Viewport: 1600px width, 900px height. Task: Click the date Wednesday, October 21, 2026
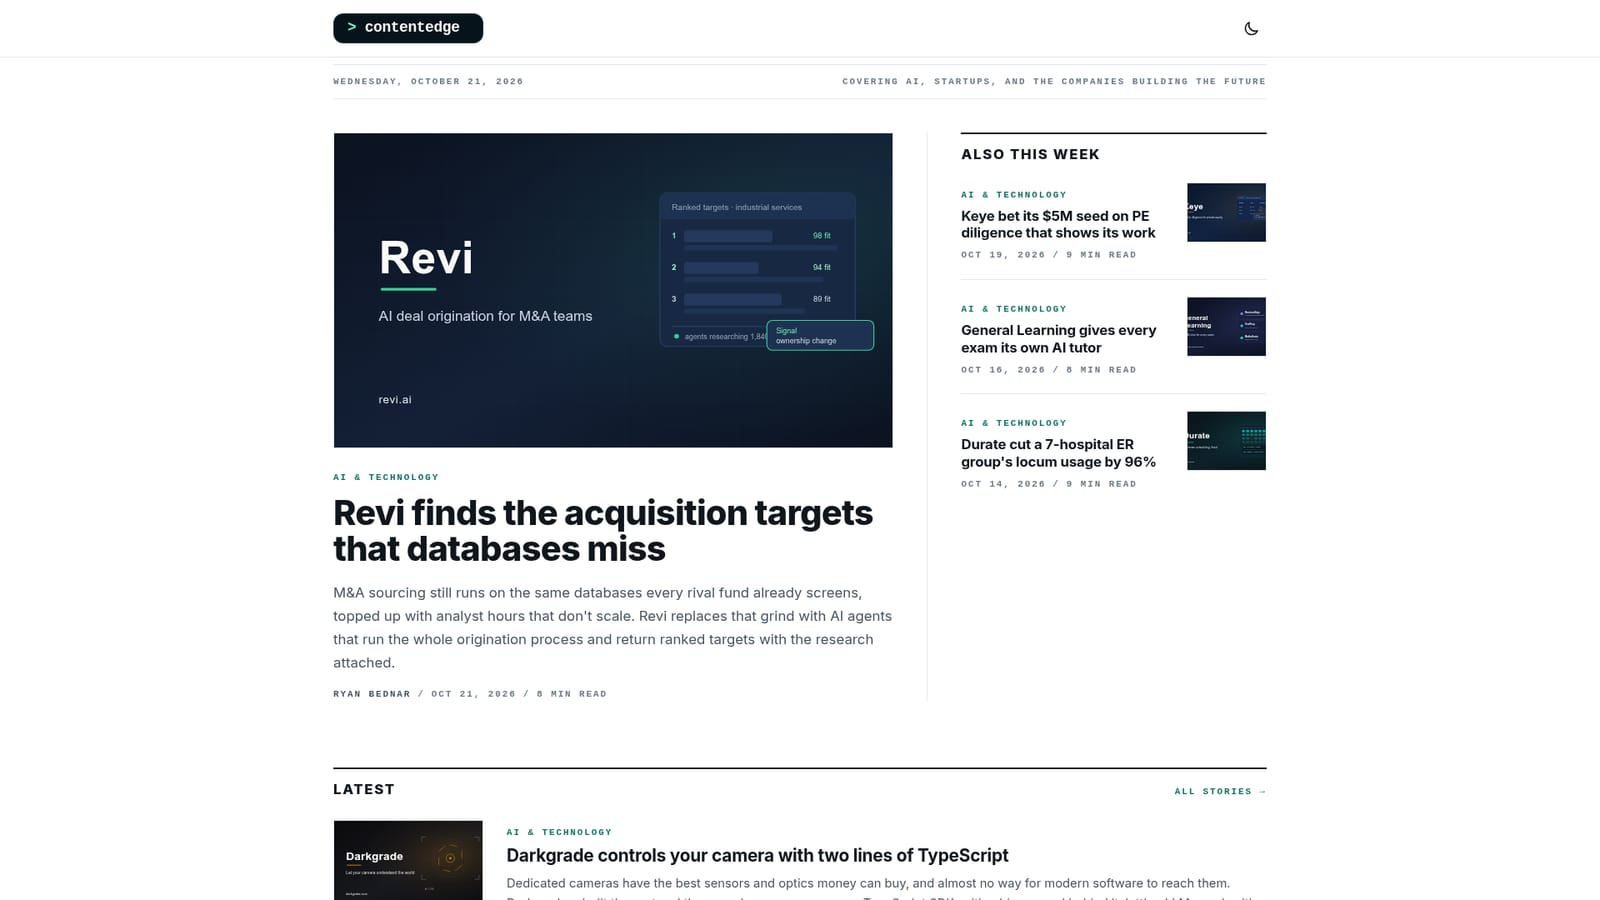point(428,82)
